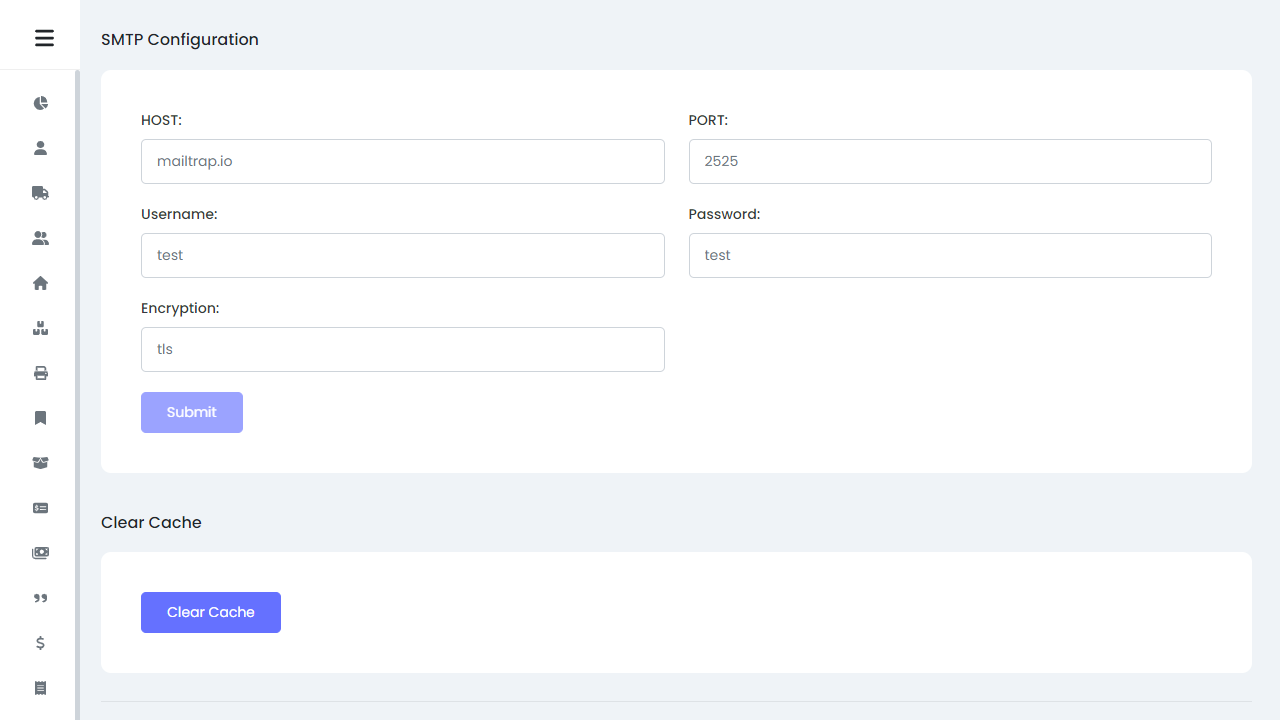Open the receipt icon in sidebar
Image resolution: width=1280 pixels, height=720 pixels.
[40, 688]
